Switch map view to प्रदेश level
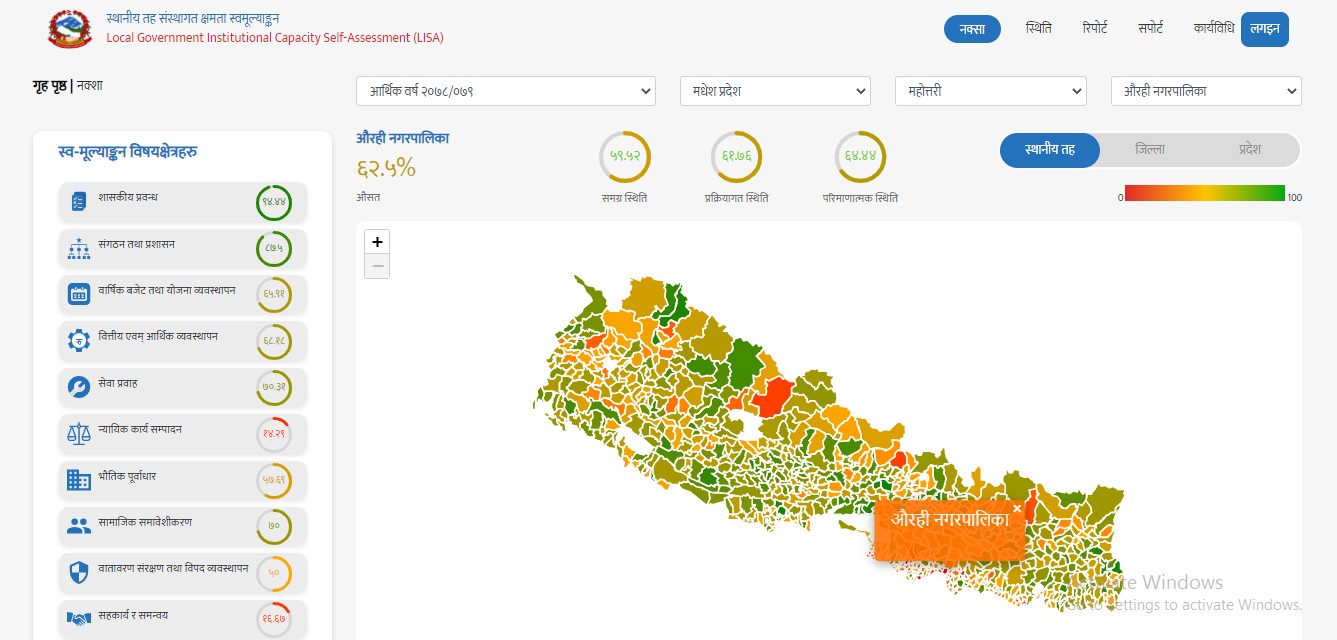Screen dimensions: 1337x640 [x=1249, y=150]
